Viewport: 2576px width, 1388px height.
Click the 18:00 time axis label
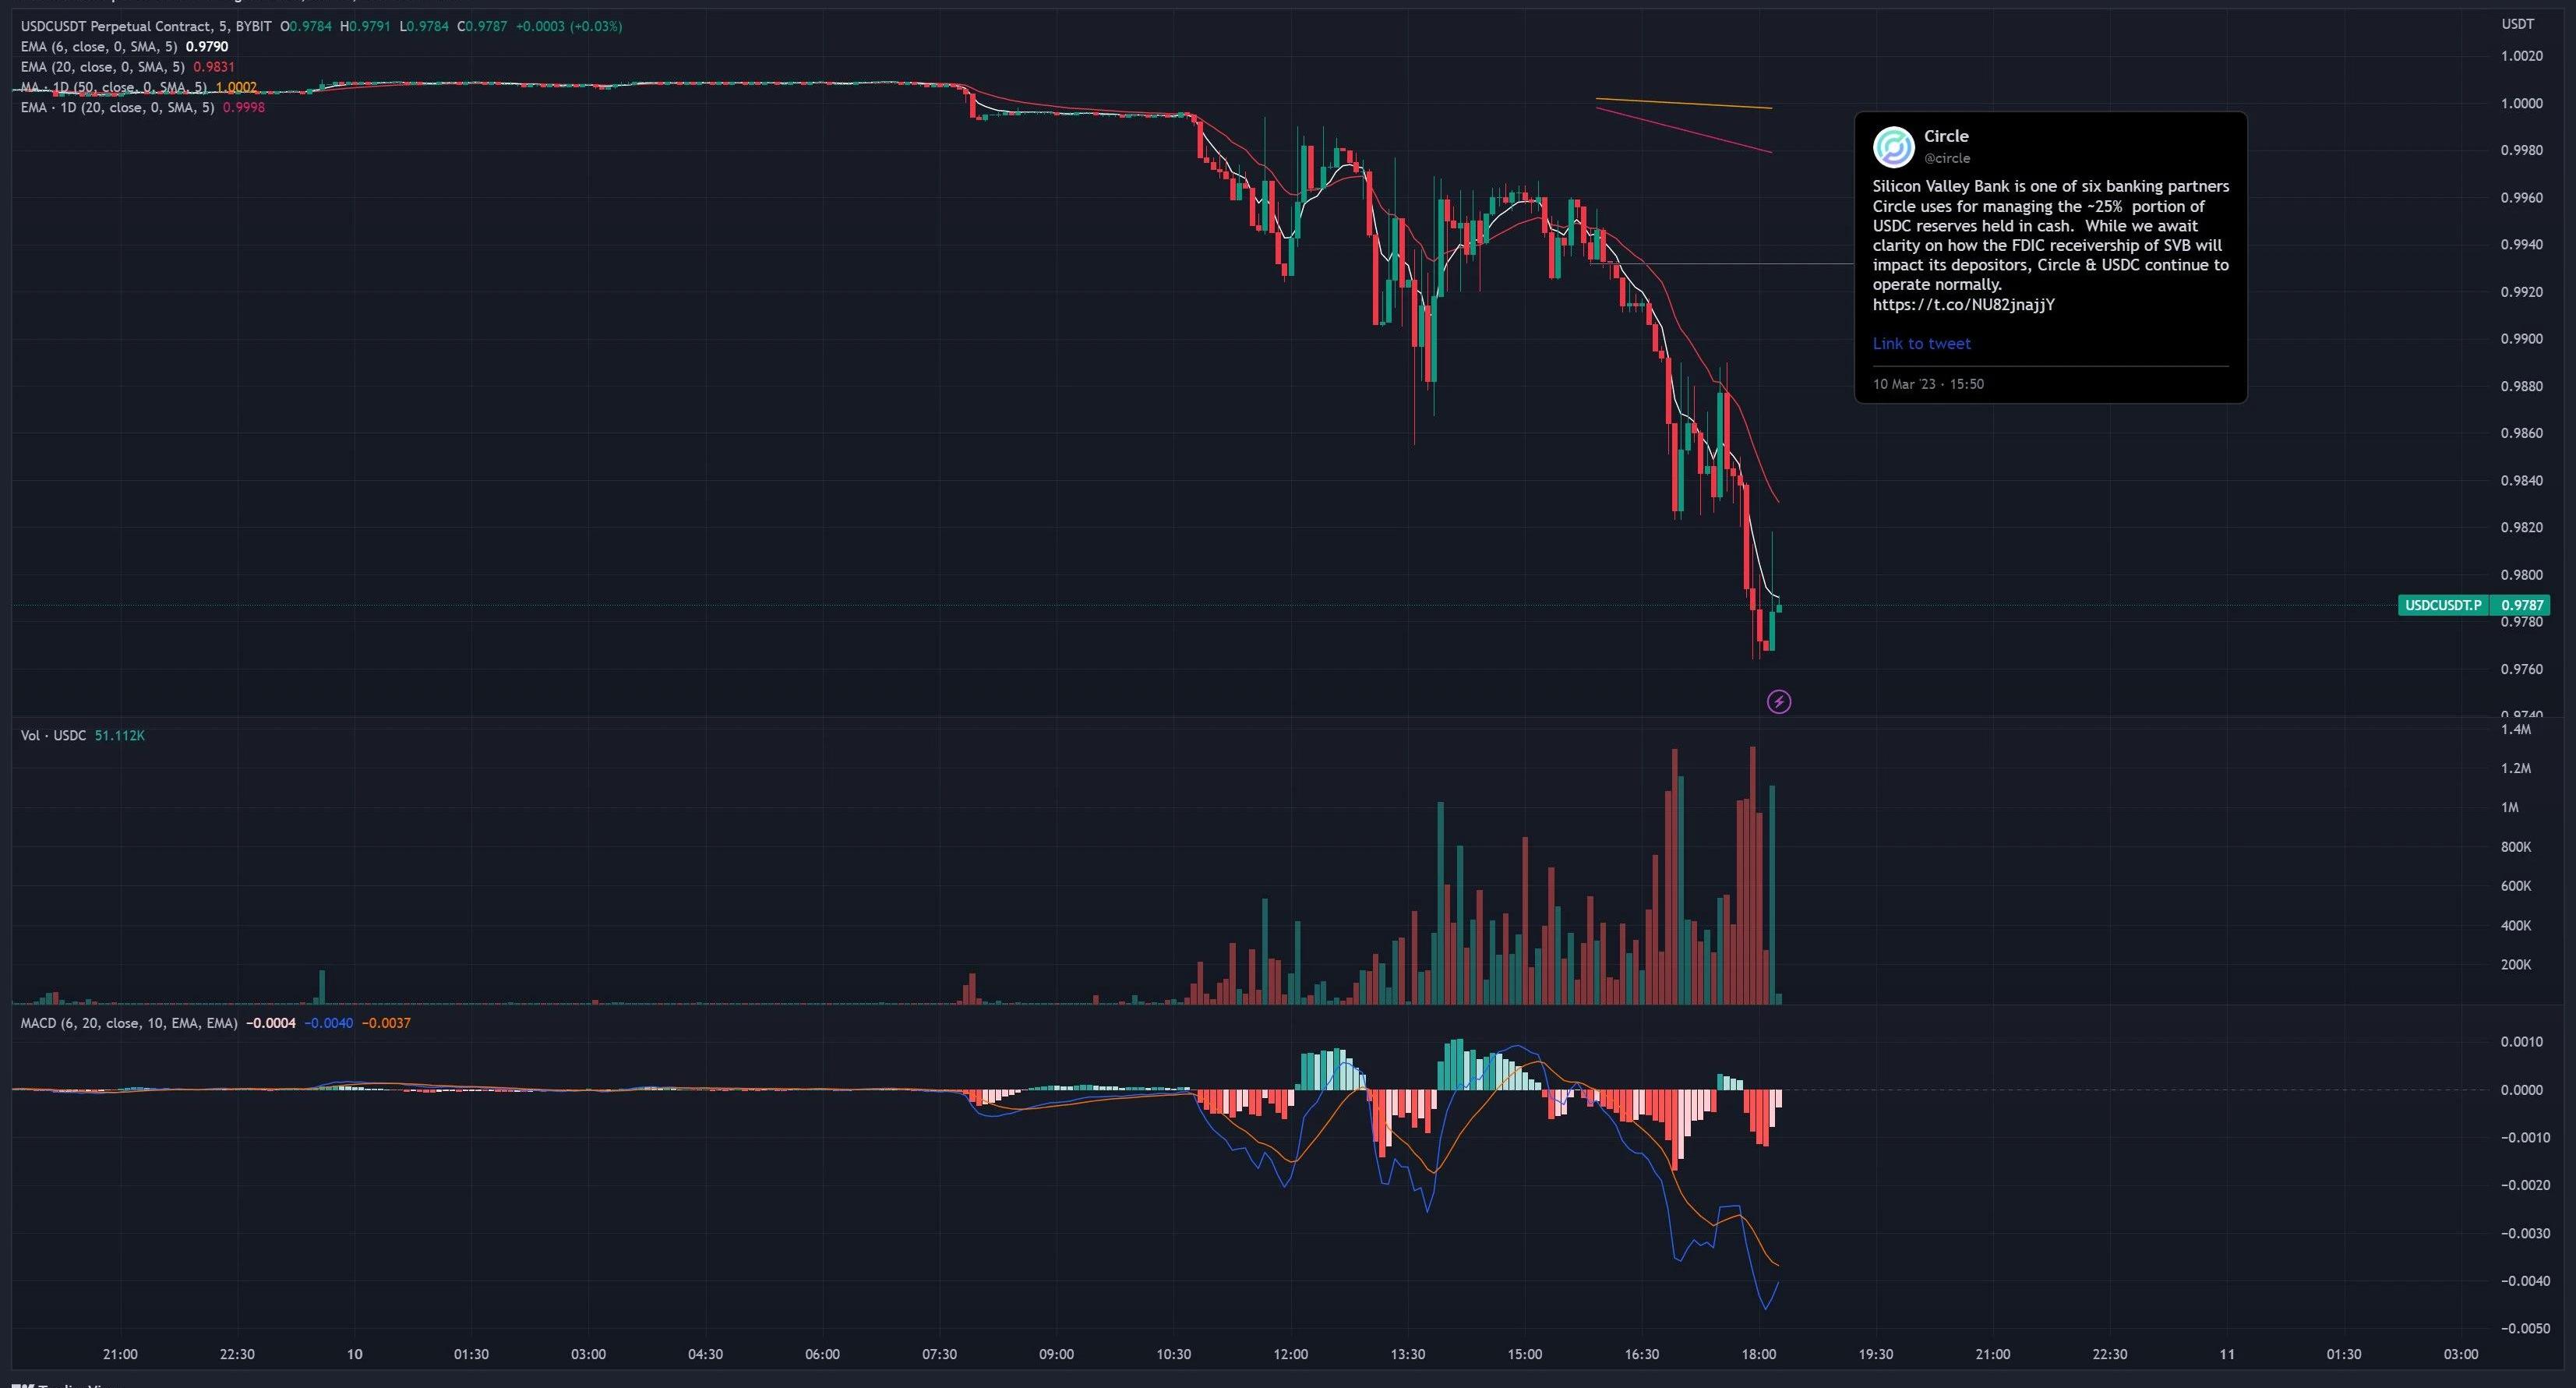1759,1354
